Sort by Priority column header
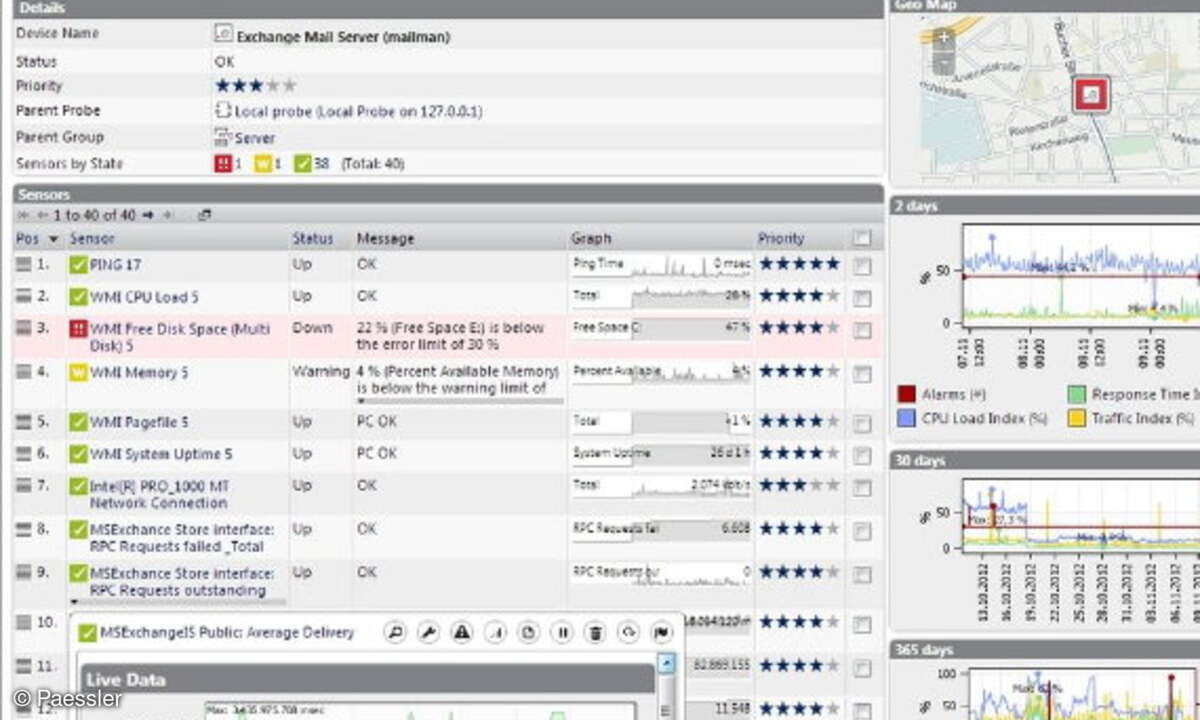 coord(781,239)
